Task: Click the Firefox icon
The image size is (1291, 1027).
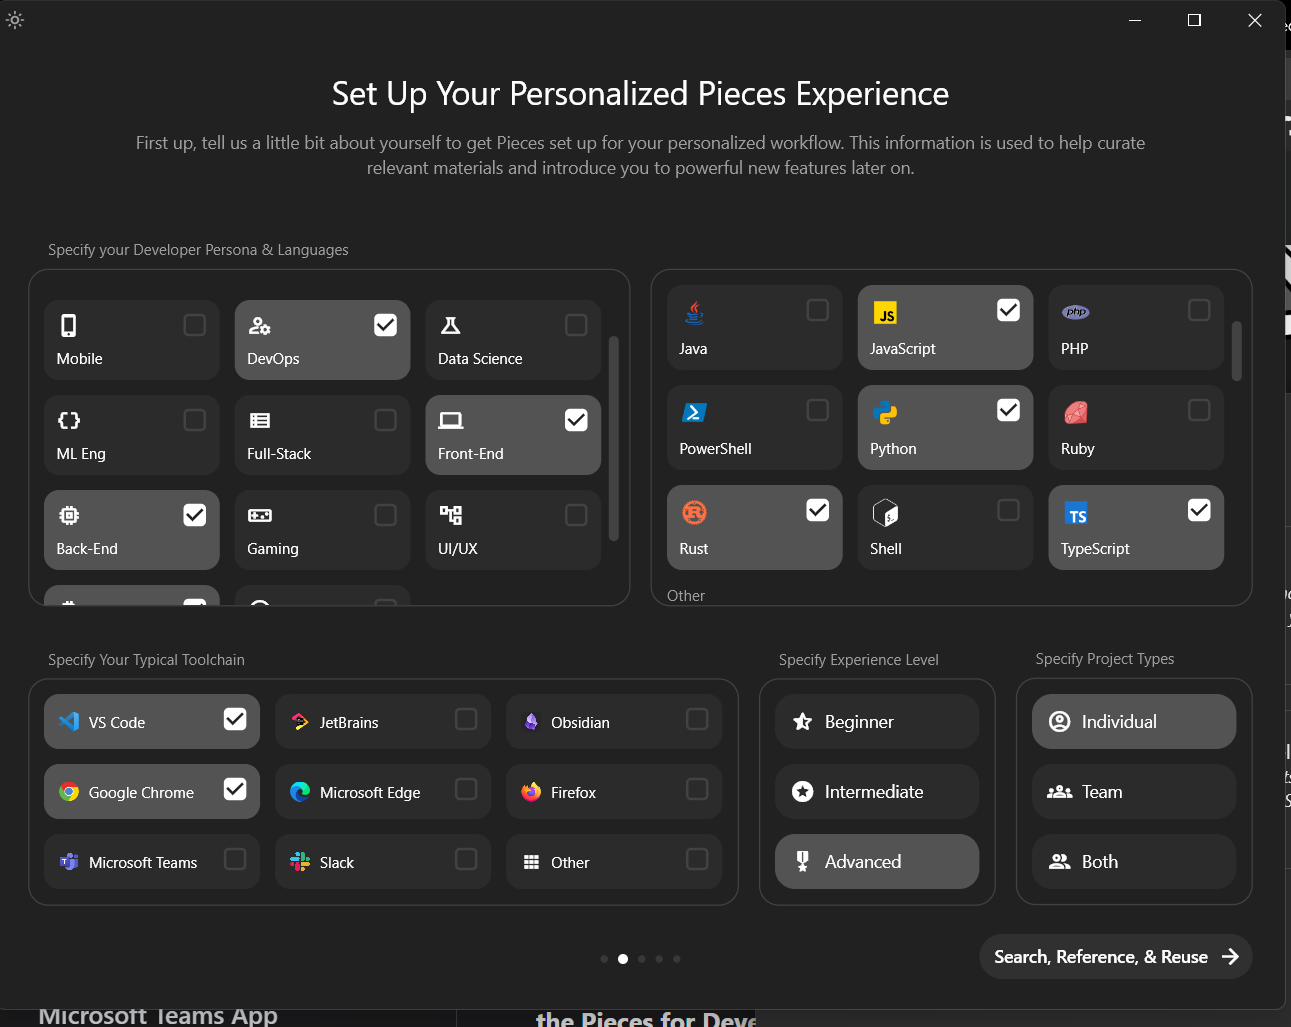Action: pyautogui.click(x=530, y=791)
